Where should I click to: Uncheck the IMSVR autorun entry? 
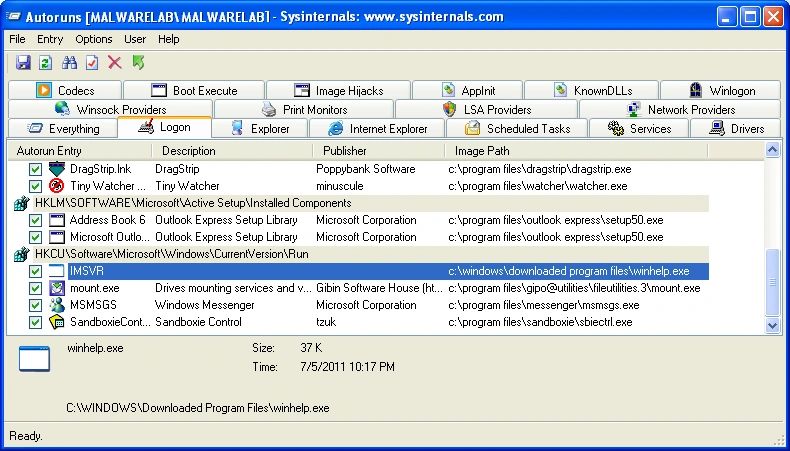click(x=36, y=271)
